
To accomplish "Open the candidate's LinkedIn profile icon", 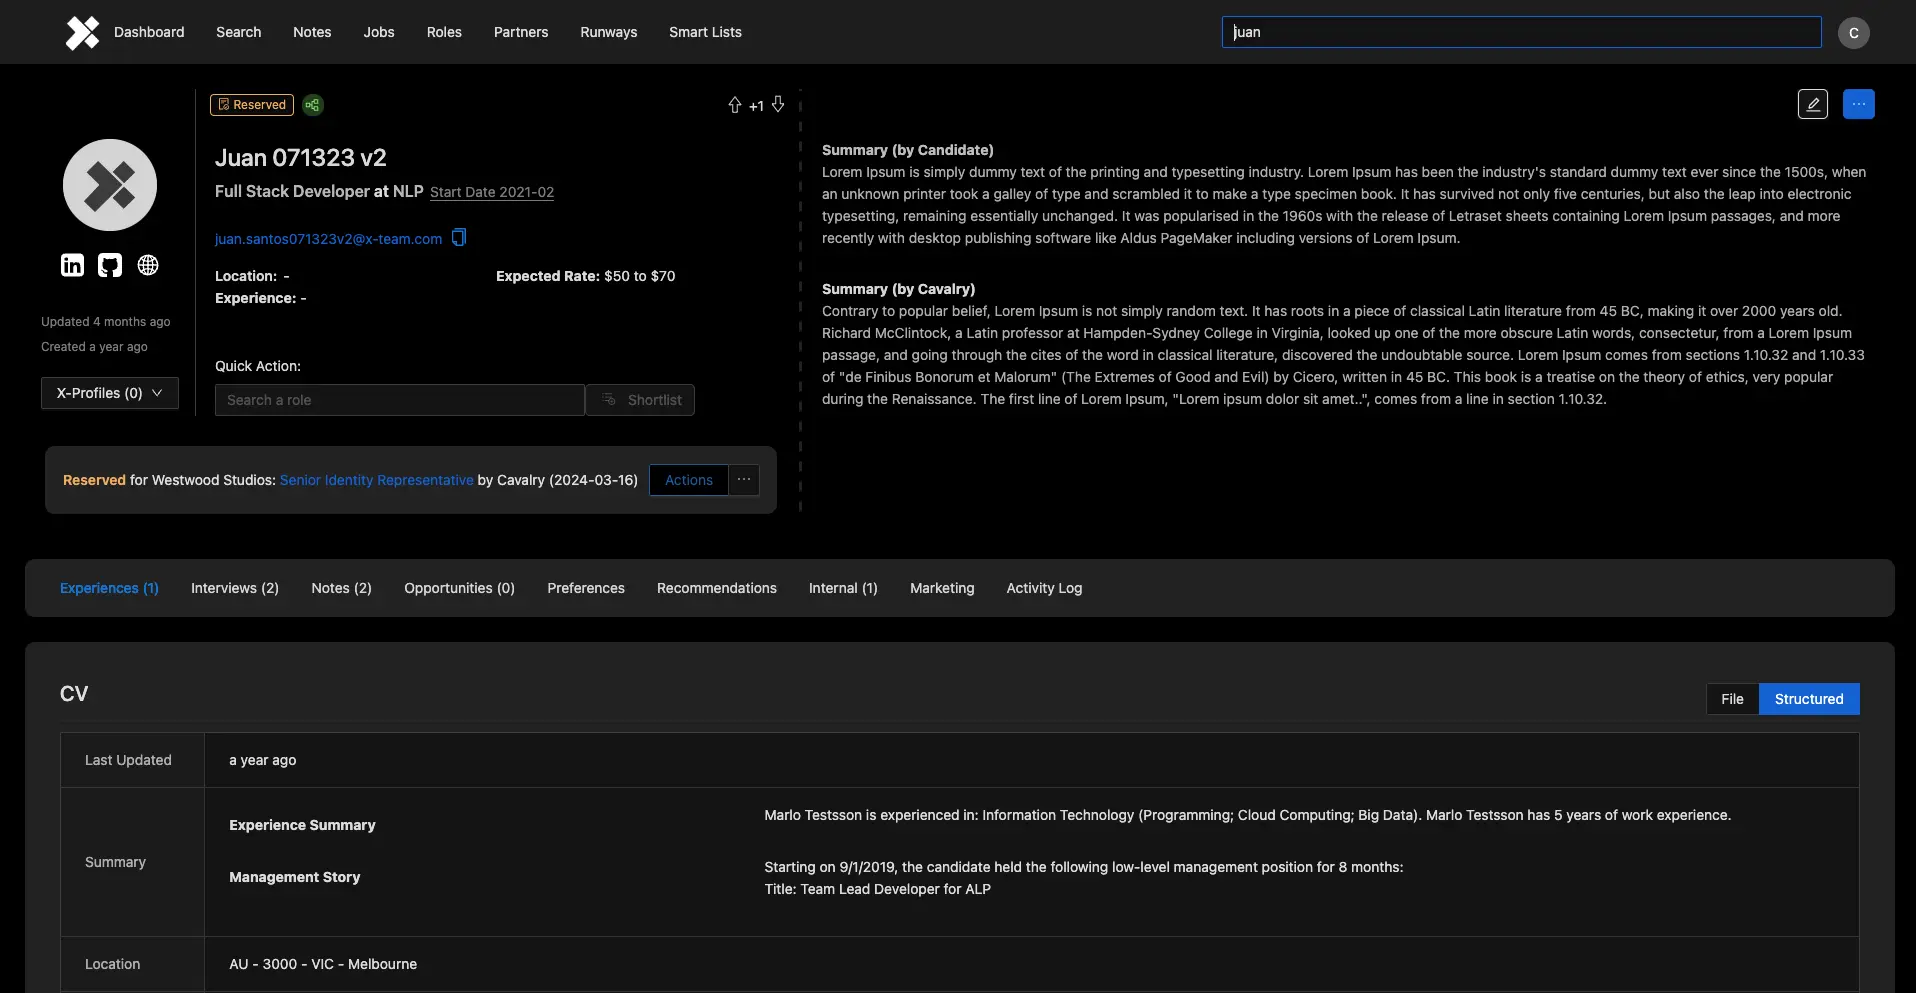I will 71,265.
